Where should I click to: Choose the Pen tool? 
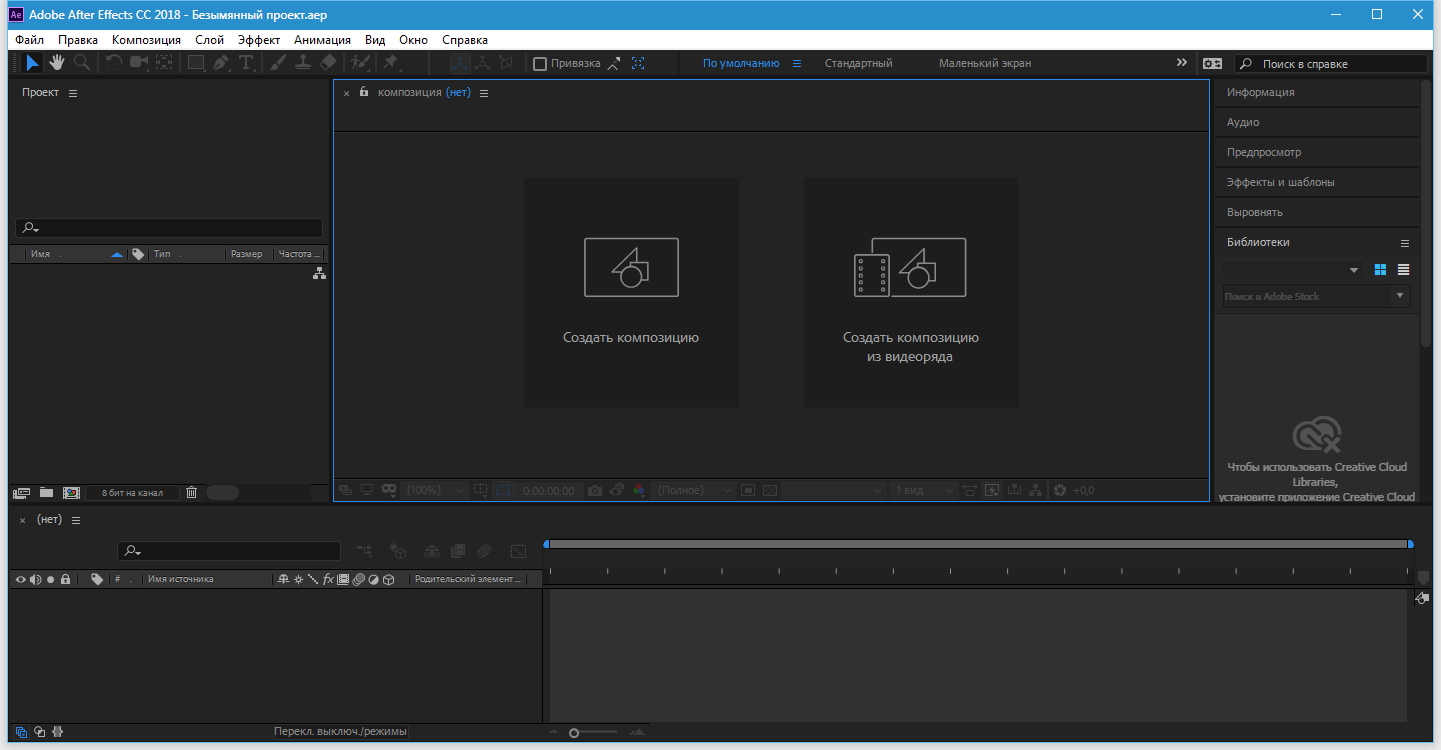[220, 63]
